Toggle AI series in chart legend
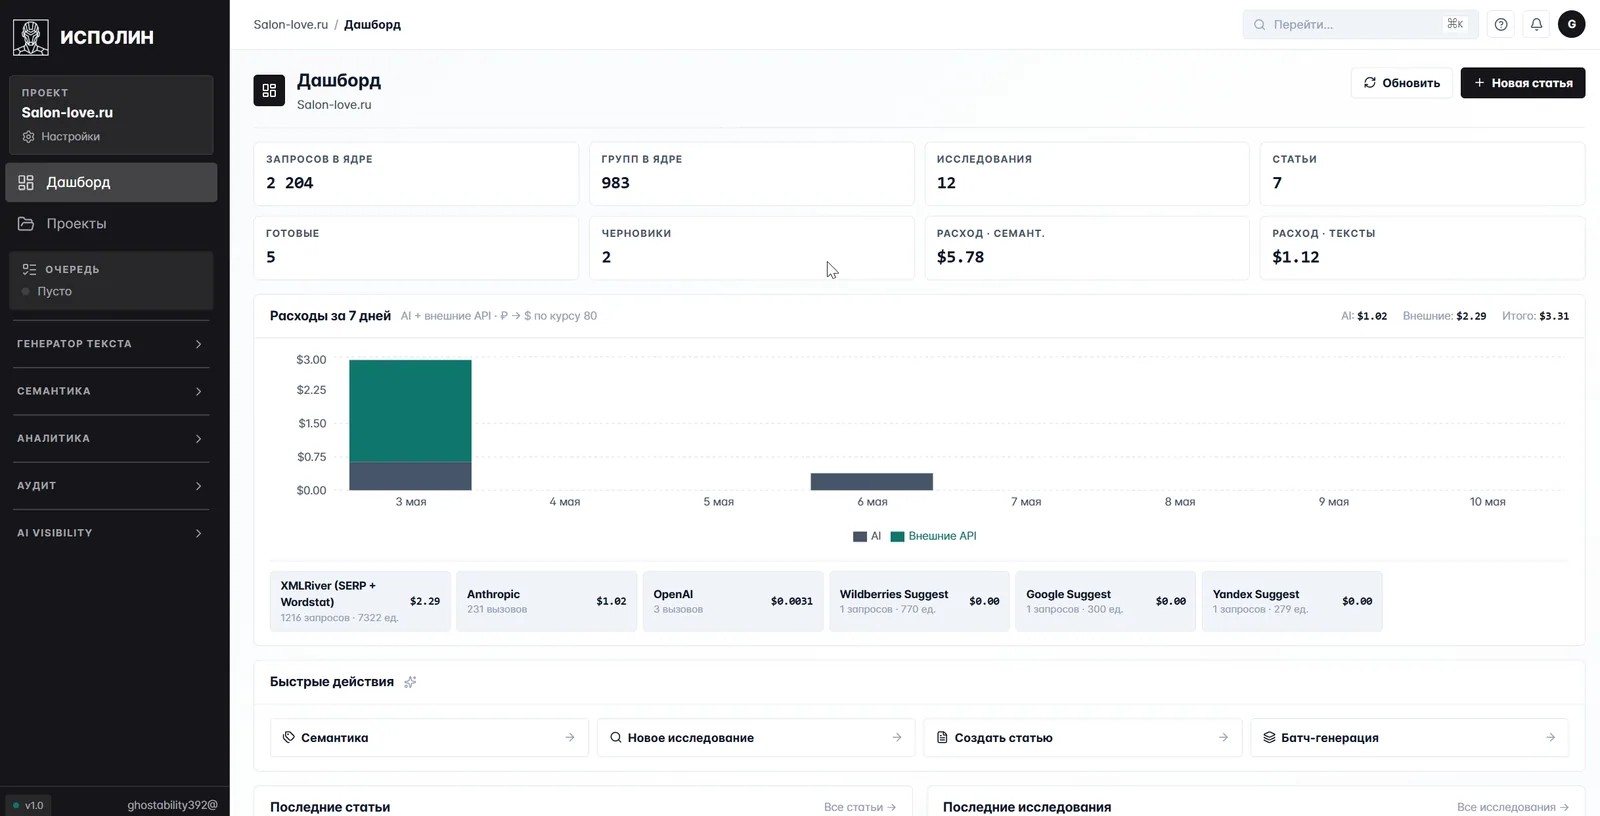 [867, 536]
